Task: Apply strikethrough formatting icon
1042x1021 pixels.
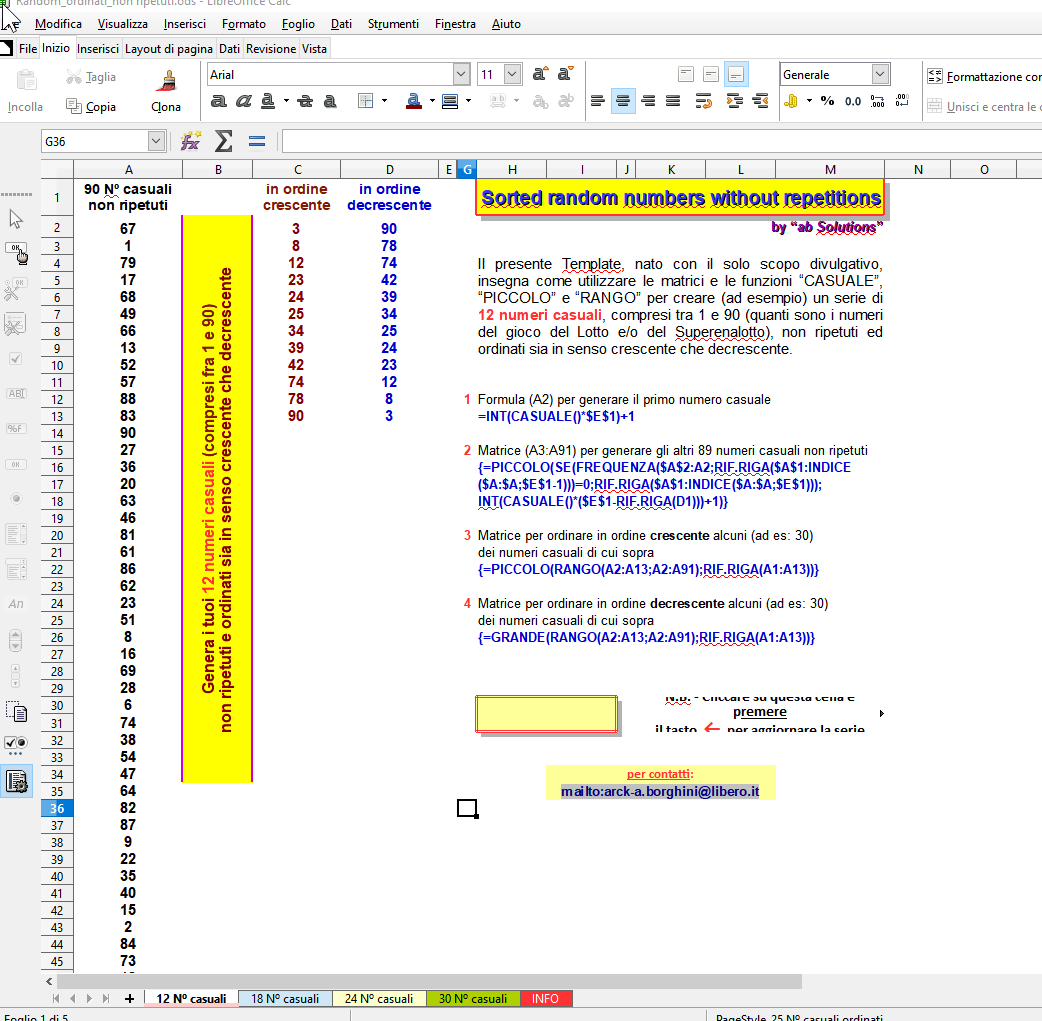Action: pos(305,101)
